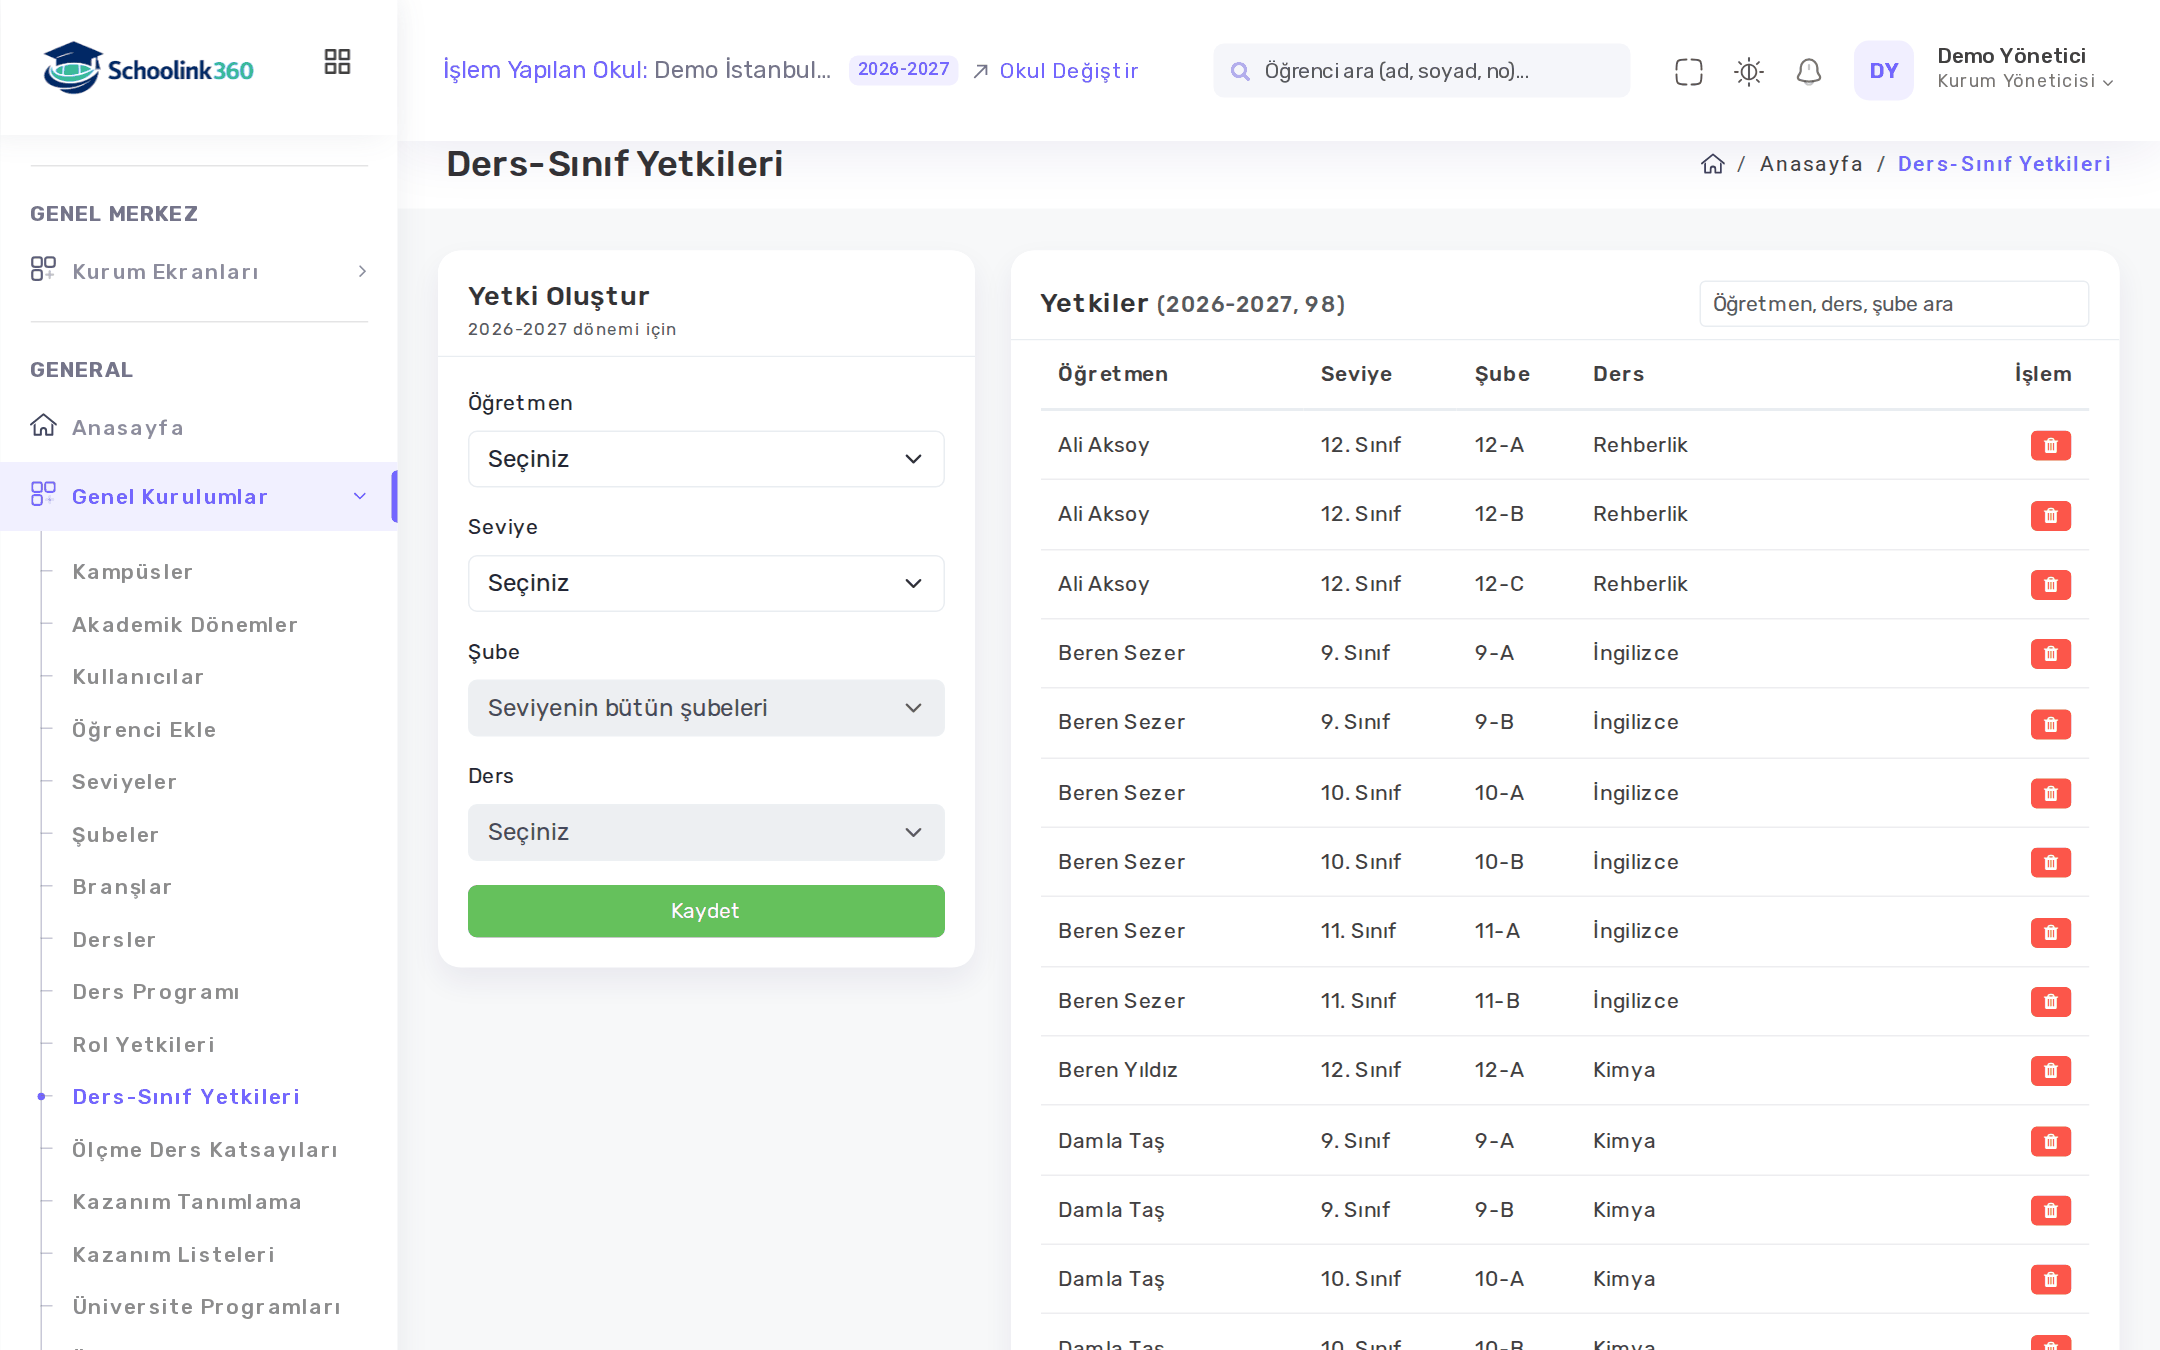Image resolution: width=2160 pixels, height=1350 pixels.
Task: Delete Beren Yıldız 12-A Kimya permission
Action: pos(2050,1070)
